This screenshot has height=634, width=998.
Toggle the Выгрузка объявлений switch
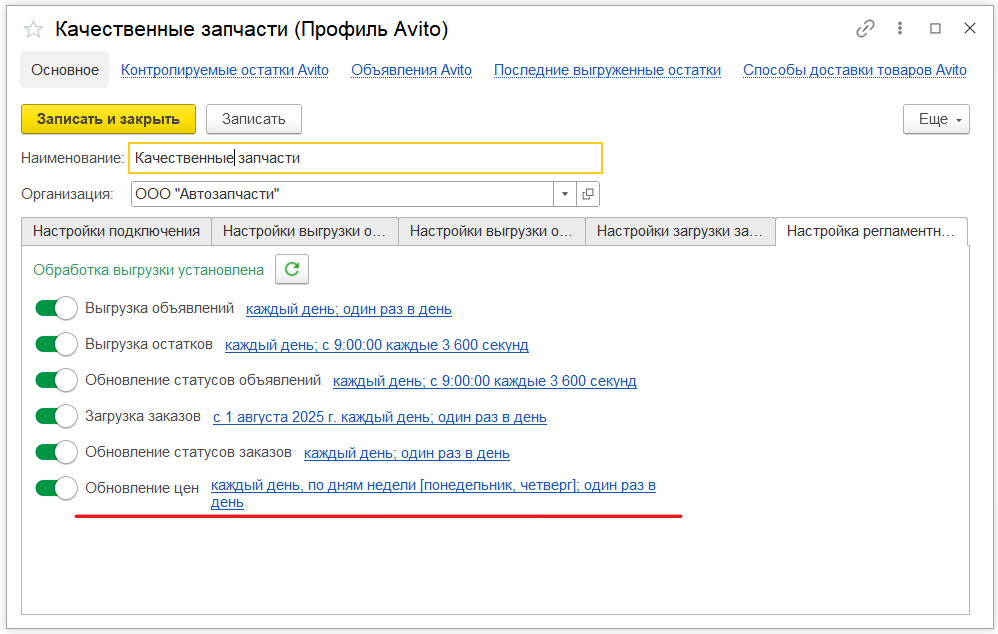tap(56, 309)
